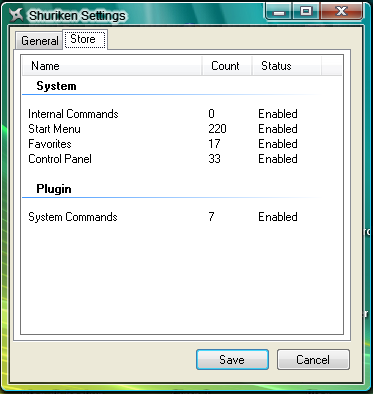The image size is (374, 395).
Task: Minimize the Shuriken Settings window
Action: pyautogui.click(x=279, y=12)
